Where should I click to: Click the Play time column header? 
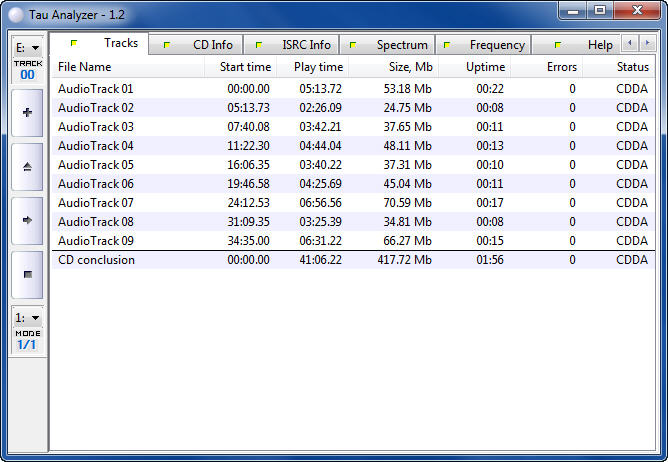(x=320, y=67)
